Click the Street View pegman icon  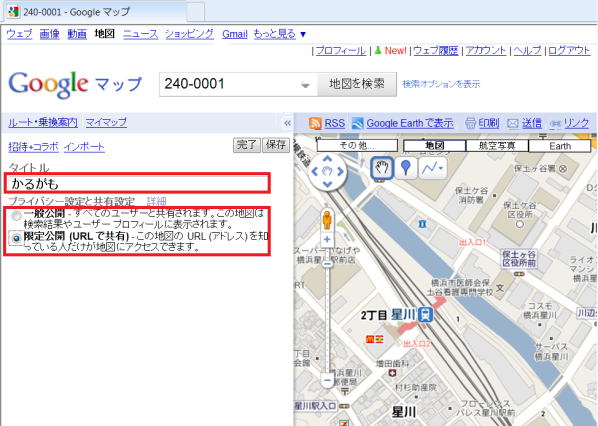327,219
